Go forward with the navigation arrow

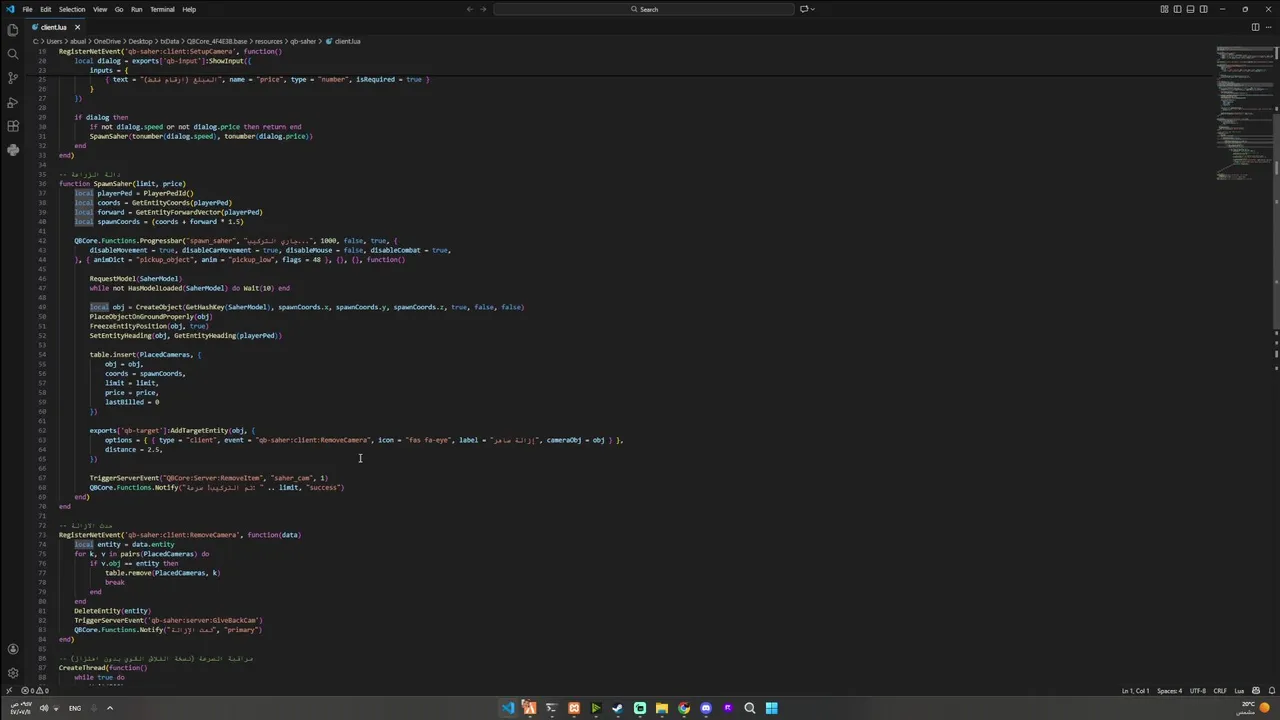[484, 9]
